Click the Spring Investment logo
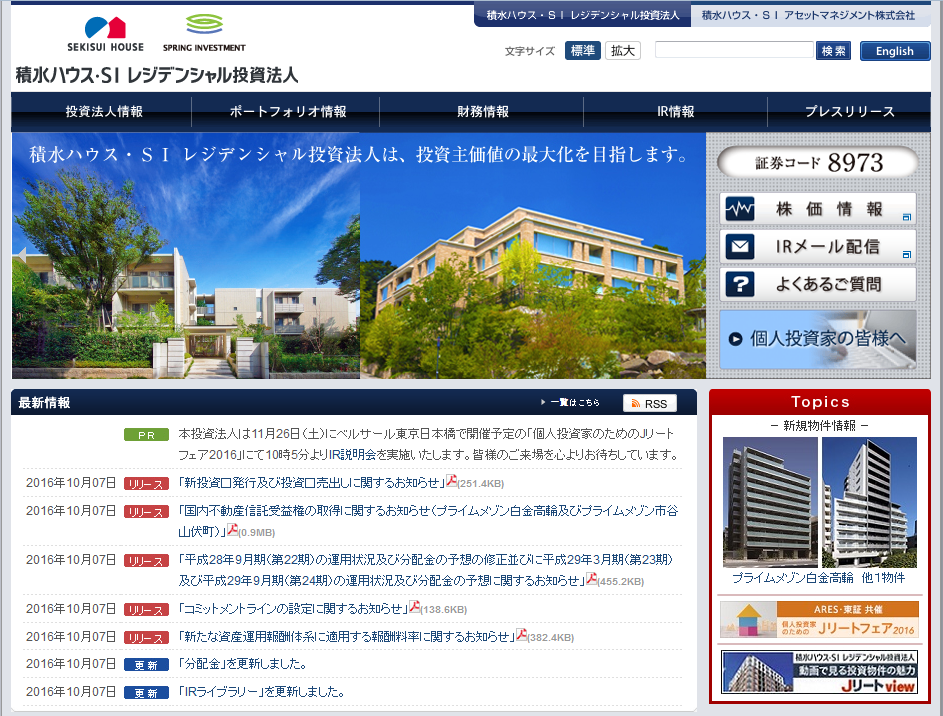943x716 pixels. click(x=203, y=34)
